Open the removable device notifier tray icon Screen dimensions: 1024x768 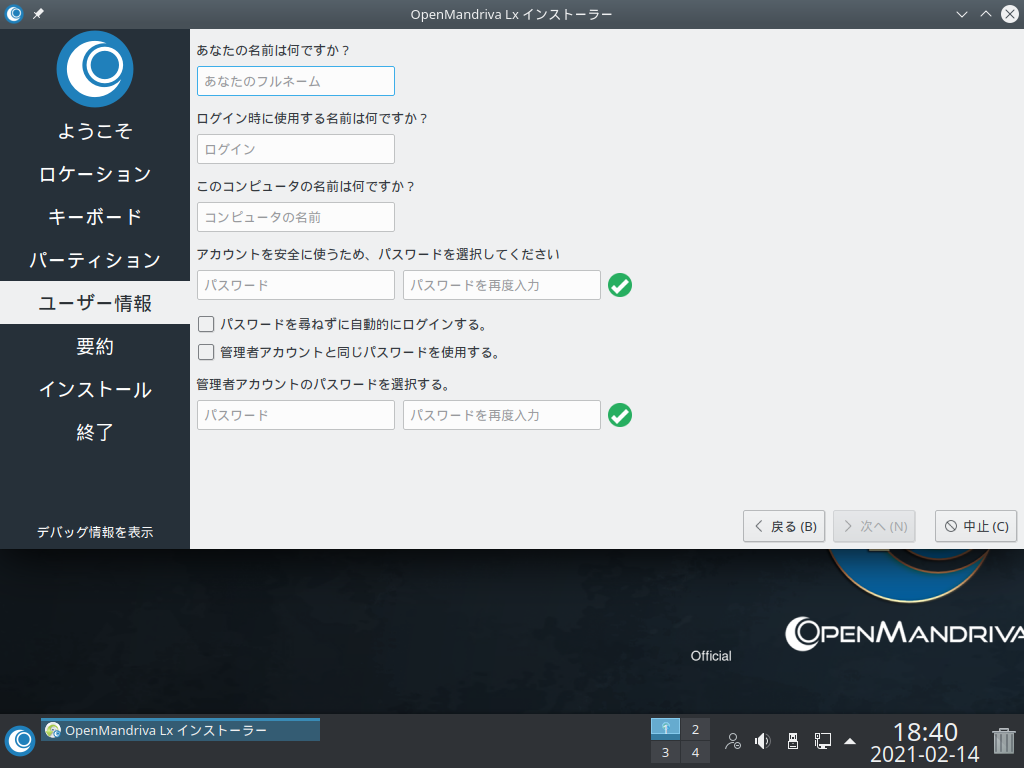click(793, 741)
